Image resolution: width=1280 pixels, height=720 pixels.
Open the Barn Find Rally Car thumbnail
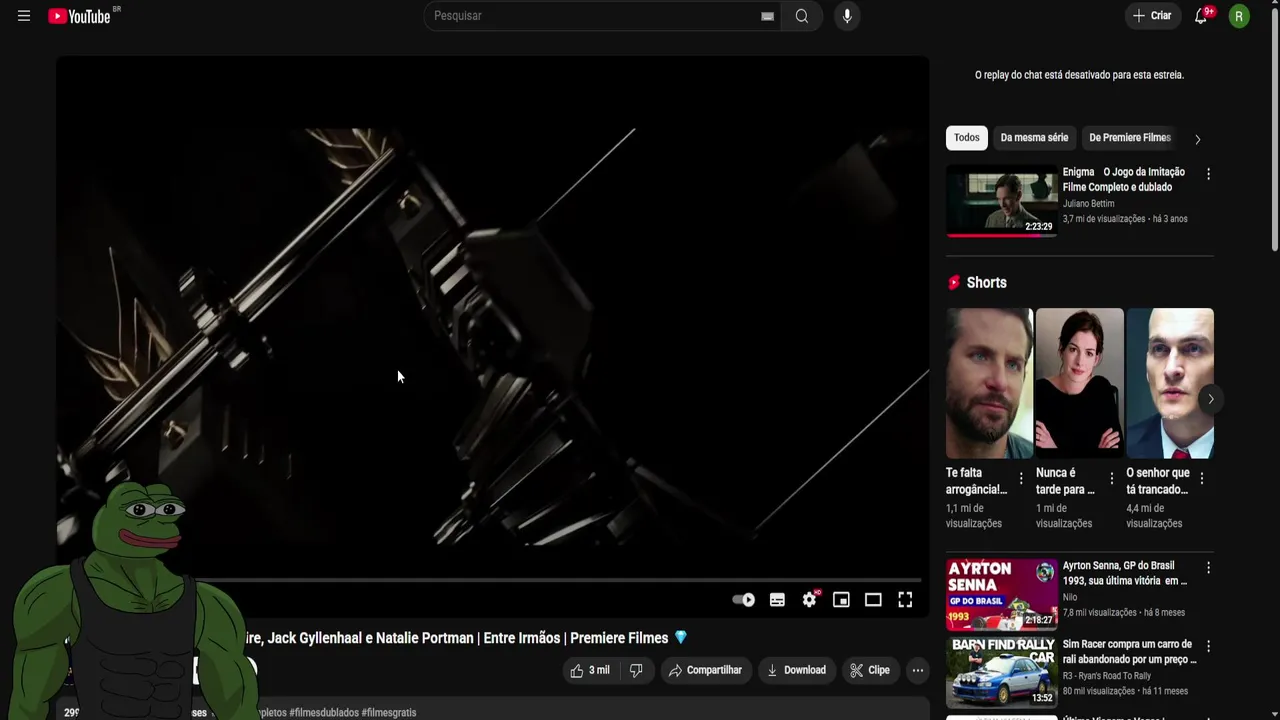click(x=1001, y=673)
